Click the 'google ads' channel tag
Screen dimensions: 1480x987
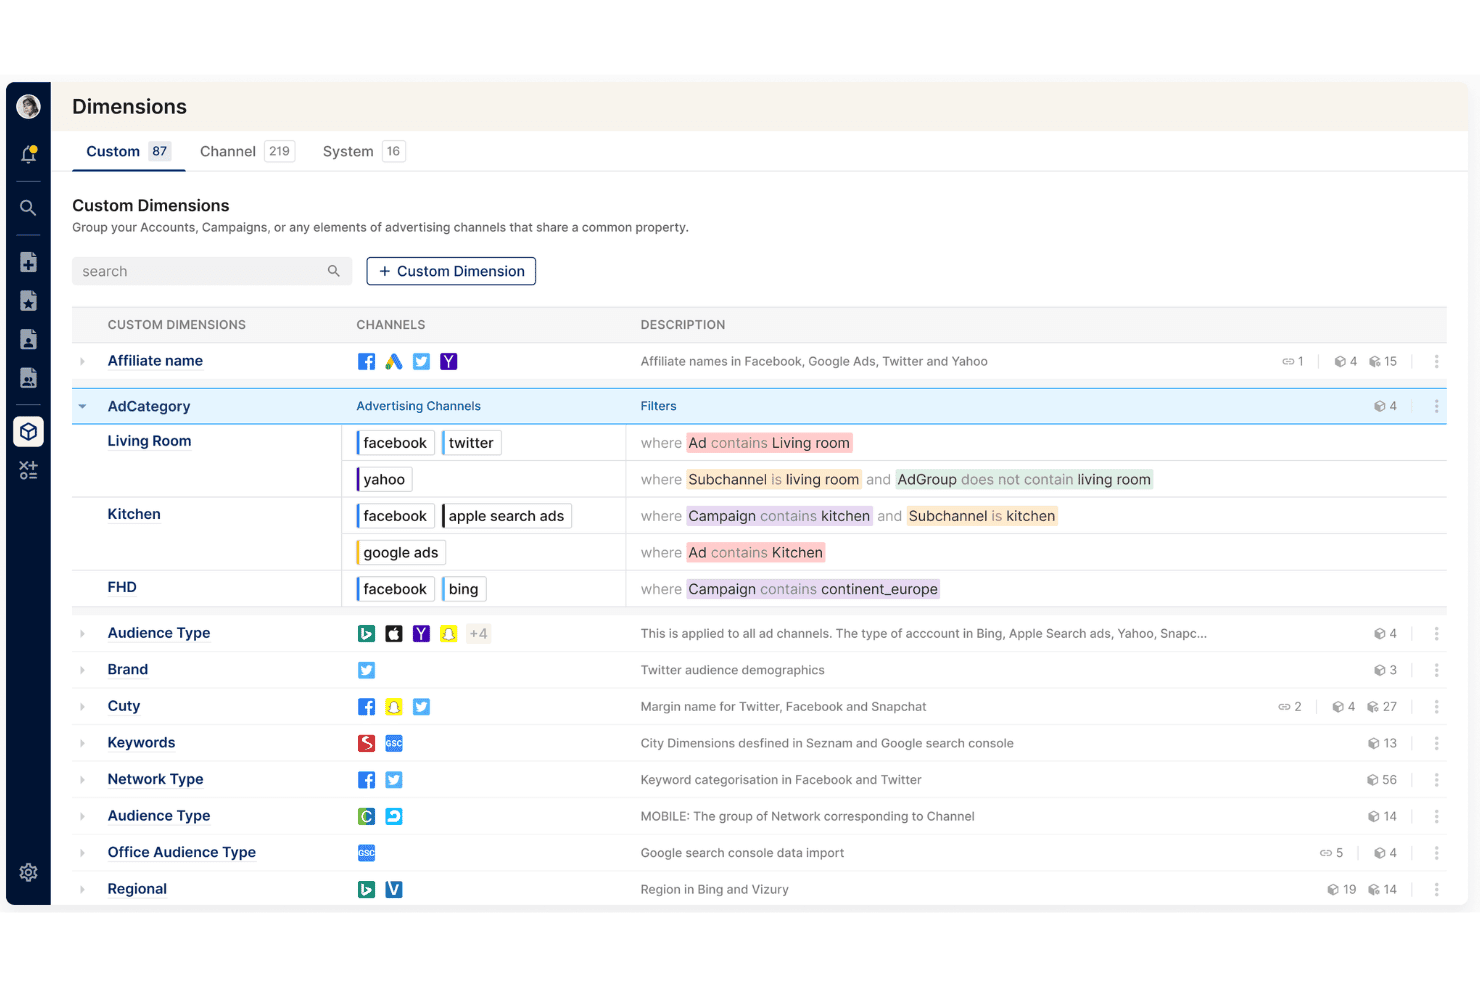401,553
